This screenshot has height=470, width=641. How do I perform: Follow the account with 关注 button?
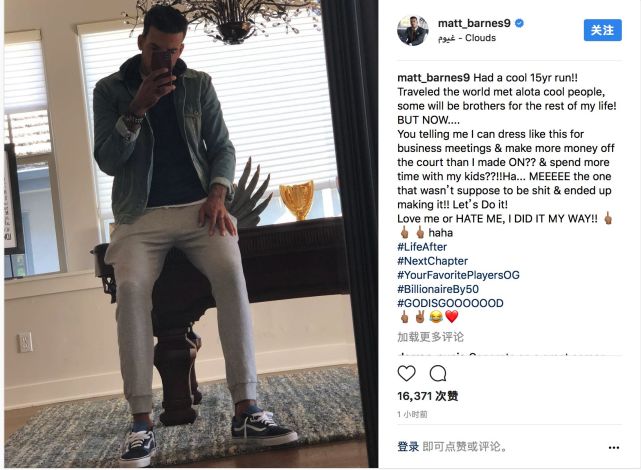[x=603, y=30]
